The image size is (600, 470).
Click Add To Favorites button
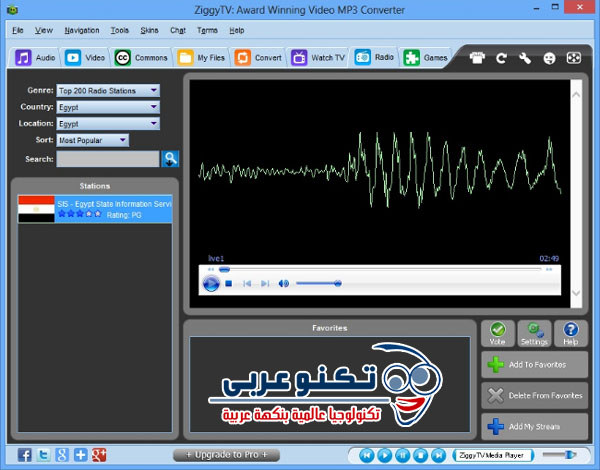tap(535, 365)
